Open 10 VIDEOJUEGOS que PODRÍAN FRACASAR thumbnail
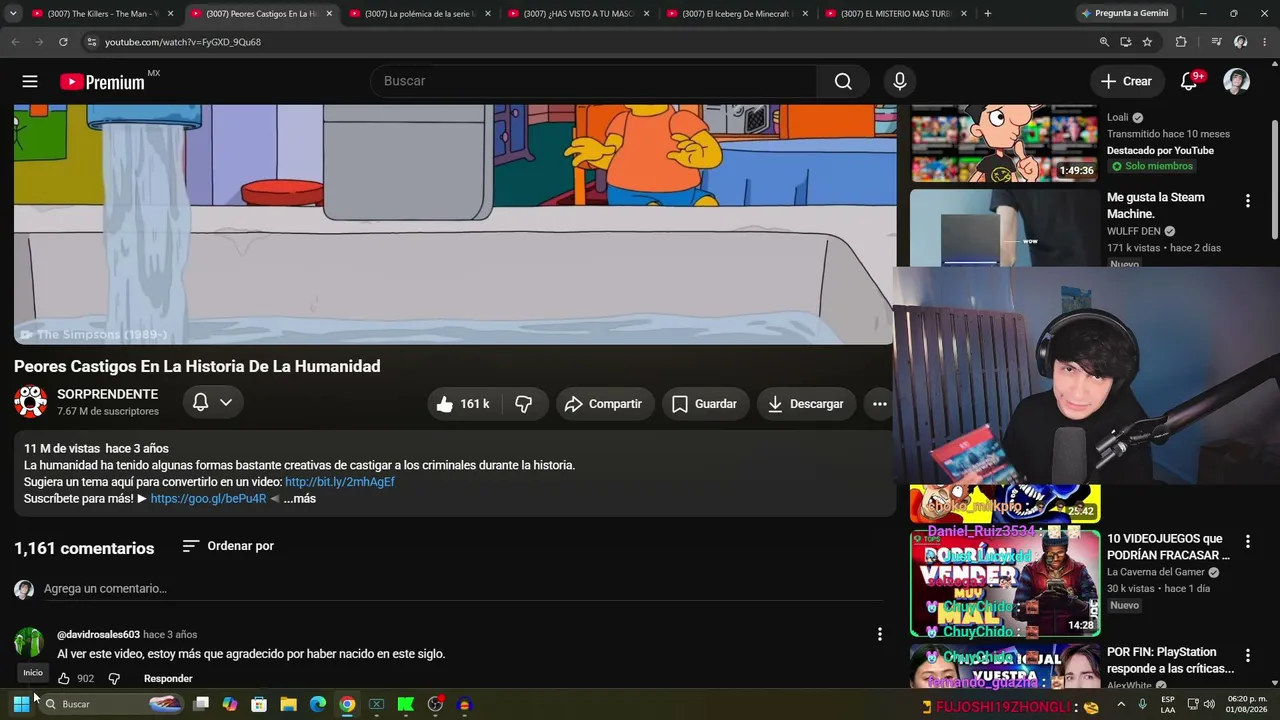 point(1005,583)
